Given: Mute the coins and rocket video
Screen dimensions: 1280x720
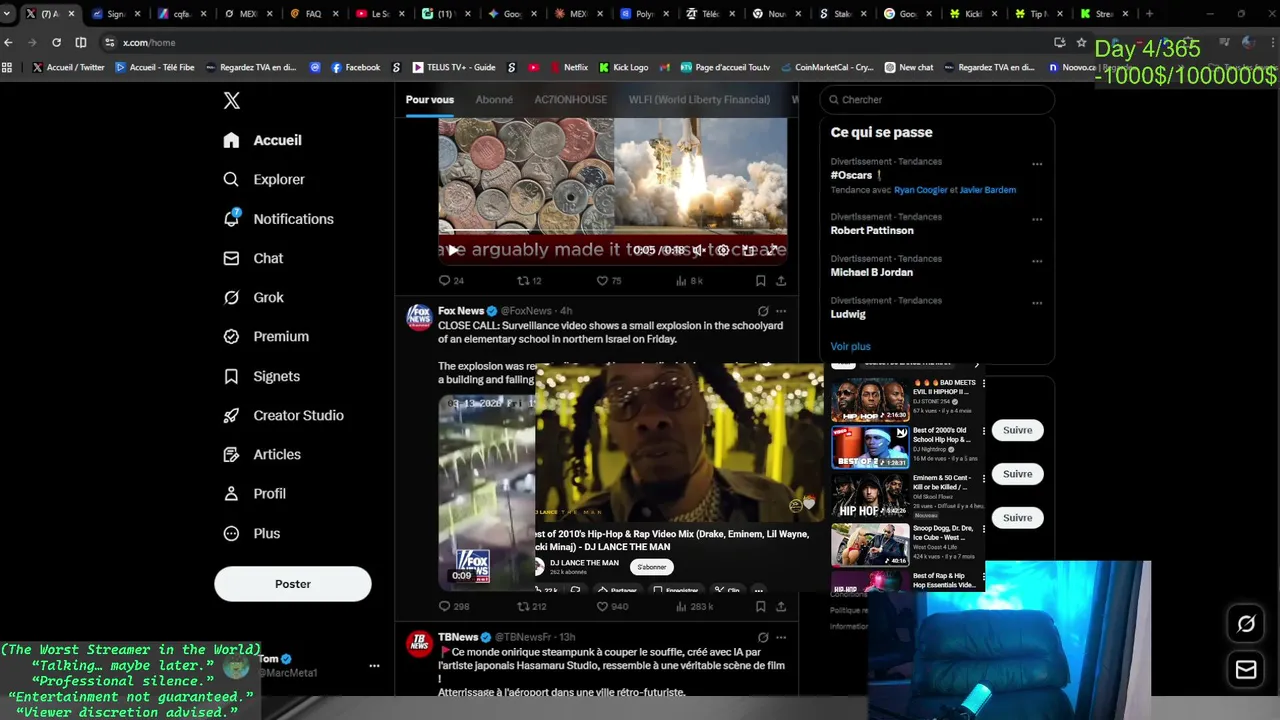Looking at the screenshot, I should click(698, 250).
